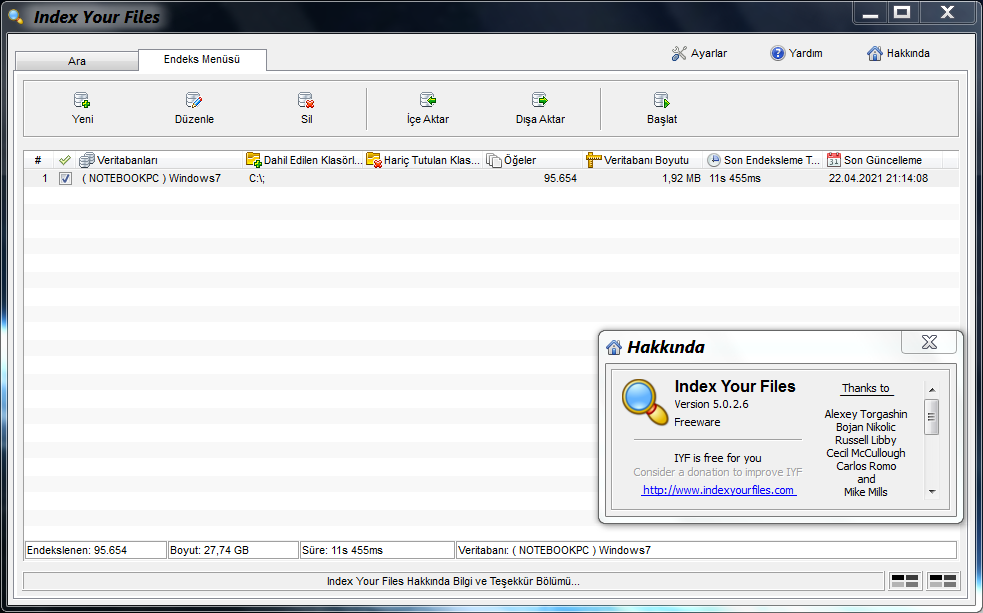Click the app magnifier icon in title bar
Image resolution: width=983 pixels, height=613 pixels.
[x=16, y=17]
